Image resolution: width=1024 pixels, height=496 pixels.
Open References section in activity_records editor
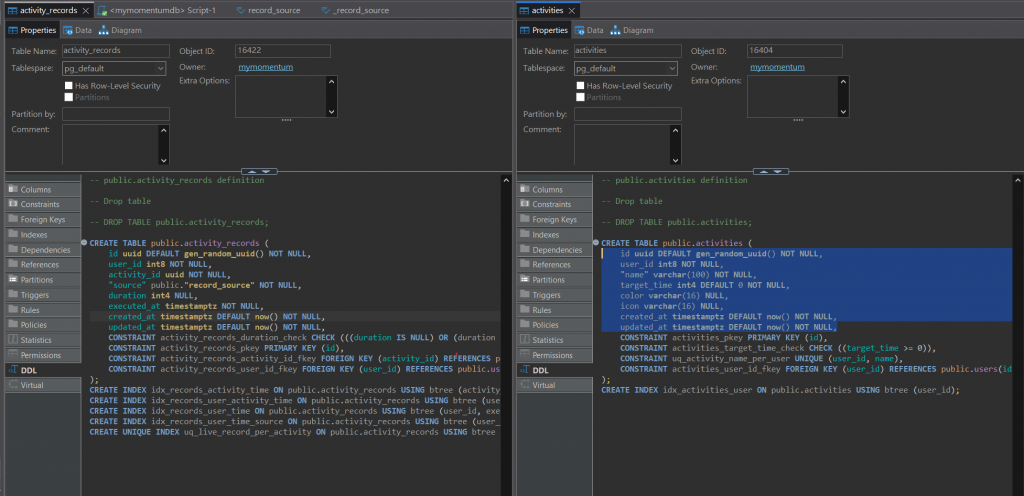42,265
